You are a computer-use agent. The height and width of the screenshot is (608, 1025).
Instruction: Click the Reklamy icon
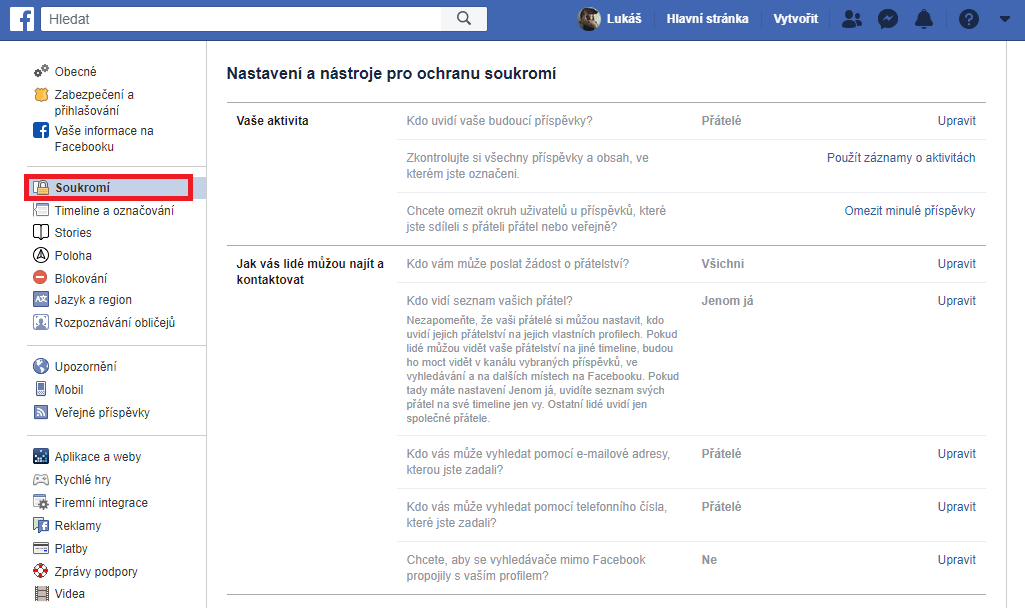click(x=41, y=525)
